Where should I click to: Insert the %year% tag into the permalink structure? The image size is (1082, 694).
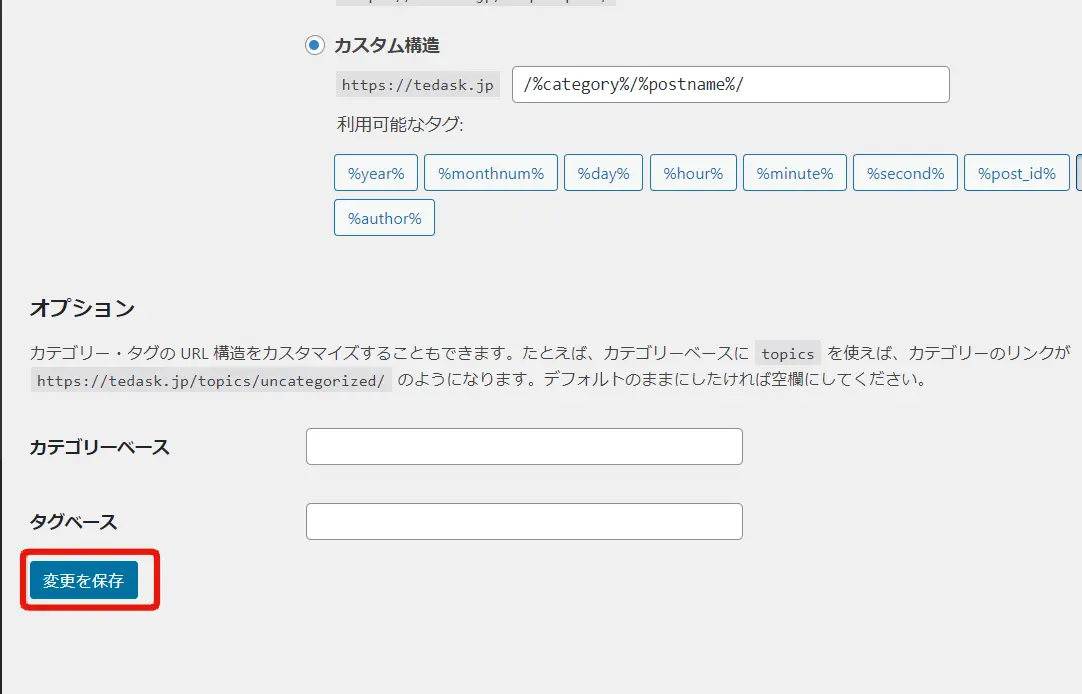tap(375, 172)
